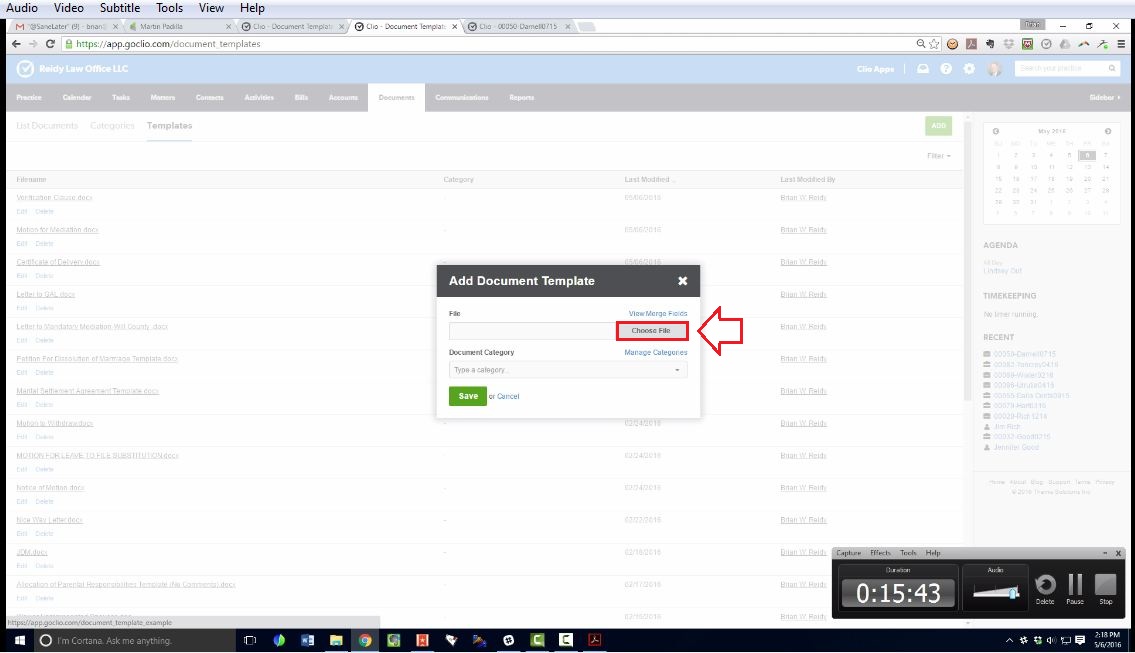Click the Clio logo checkmark icon
This screenshot has height=653, width=1135.
(x=25, y=69)
